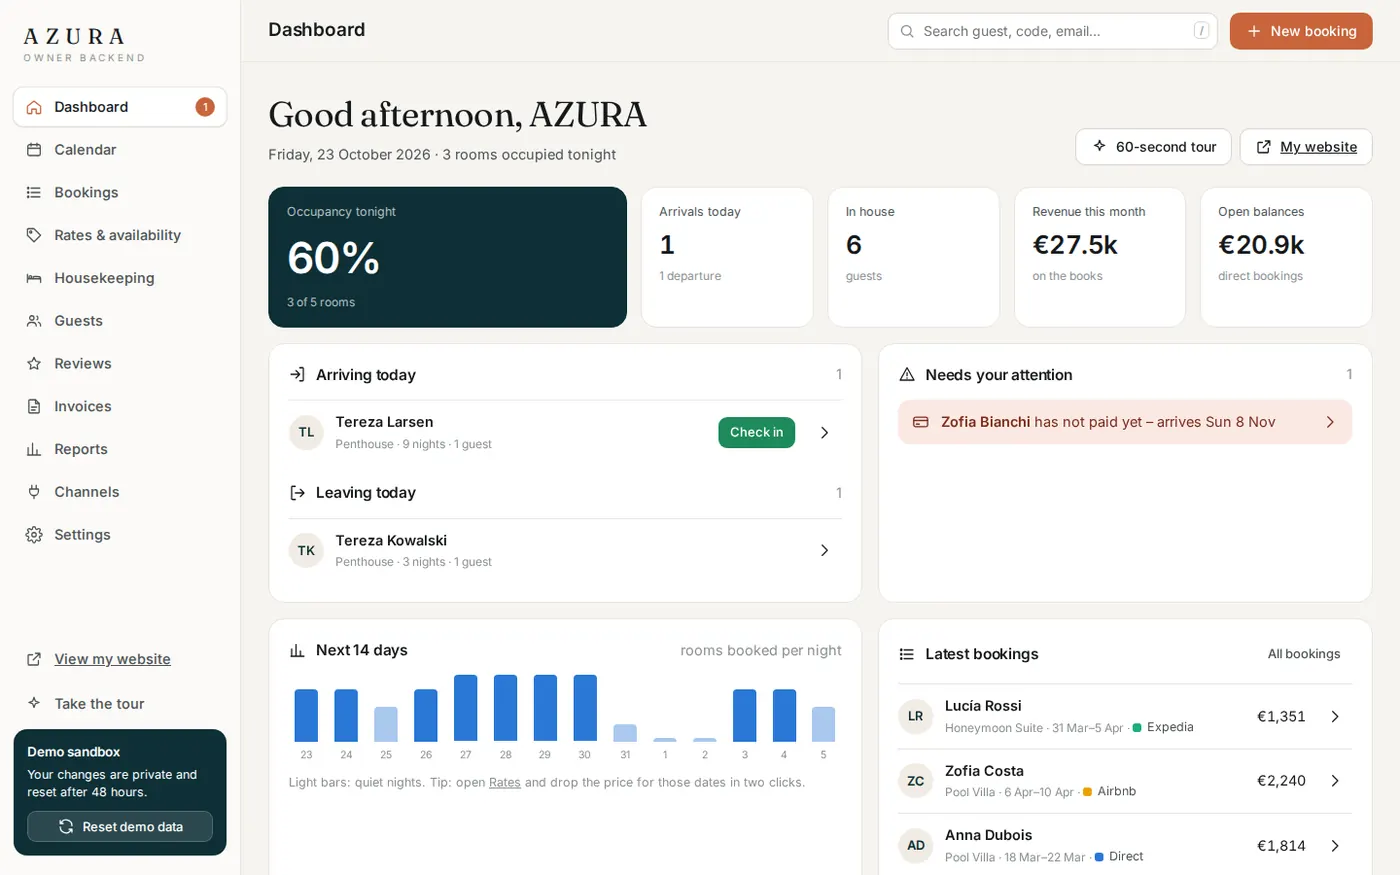Click the TL avatar for Tereza Larsen

tap(306, 432)
